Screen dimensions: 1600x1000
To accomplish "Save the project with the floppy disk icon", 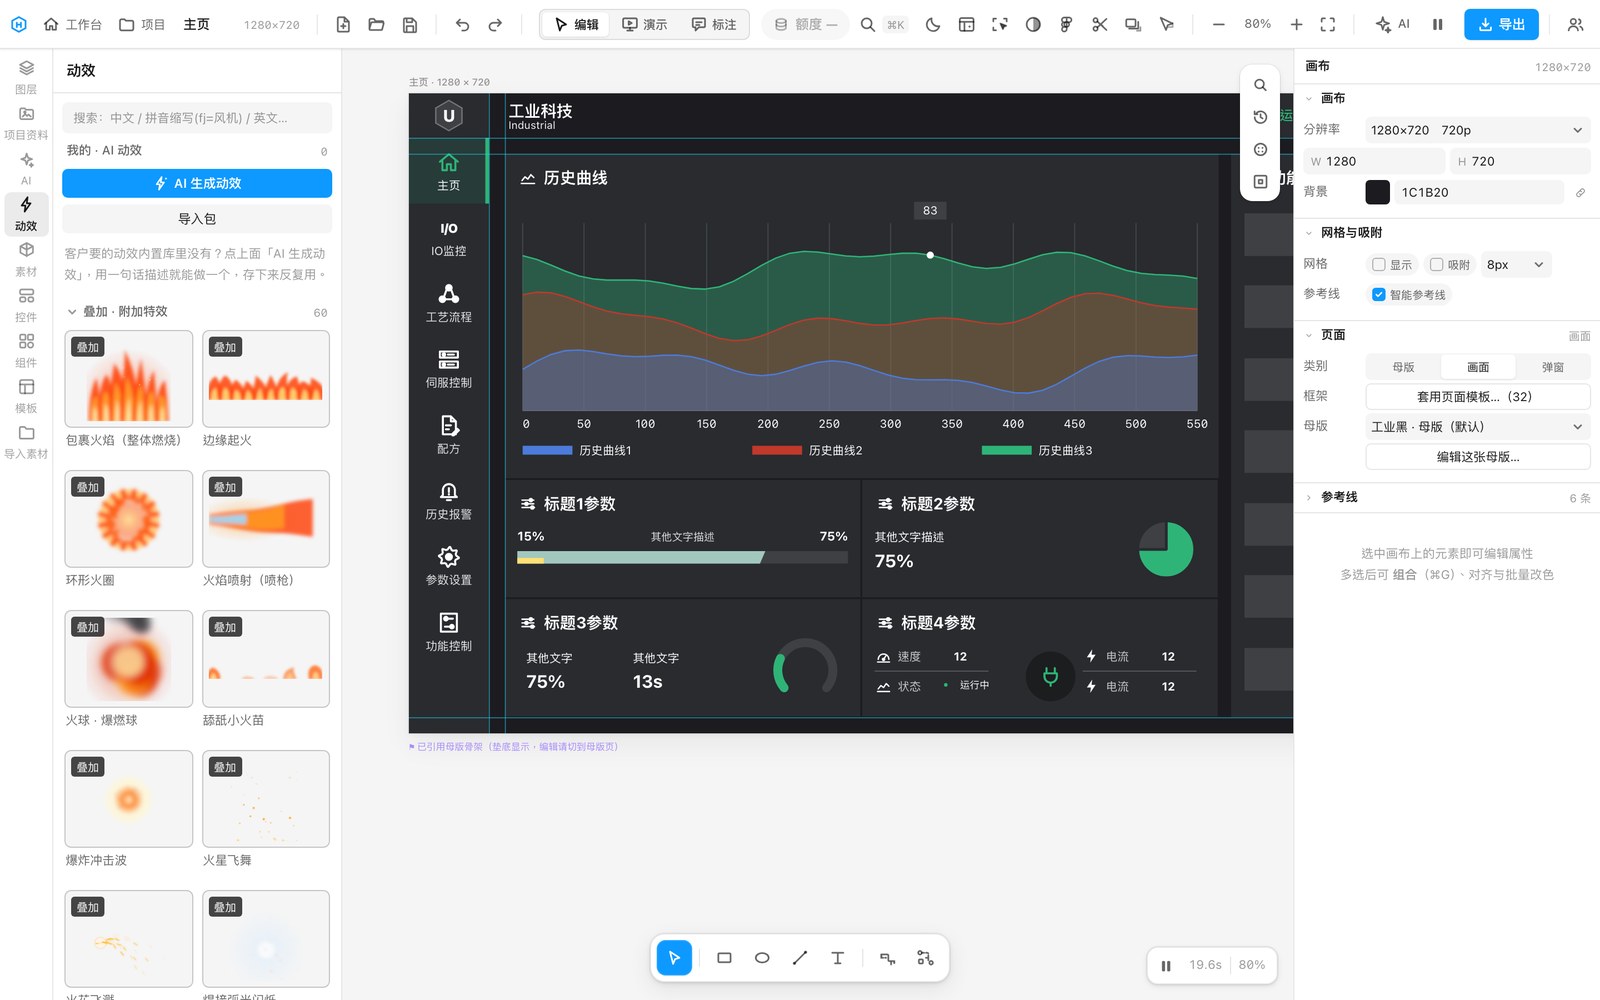I will click(410, 24).
